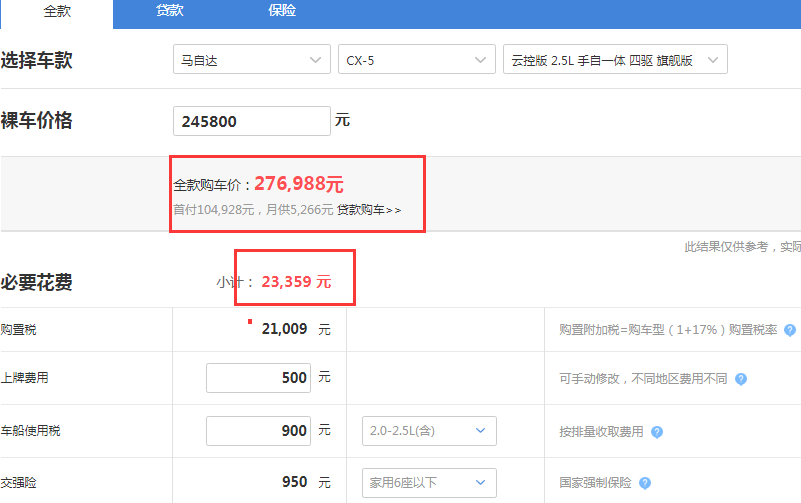
Task: Click the 车船使用税 row label
Action: [x=31, y=431]
